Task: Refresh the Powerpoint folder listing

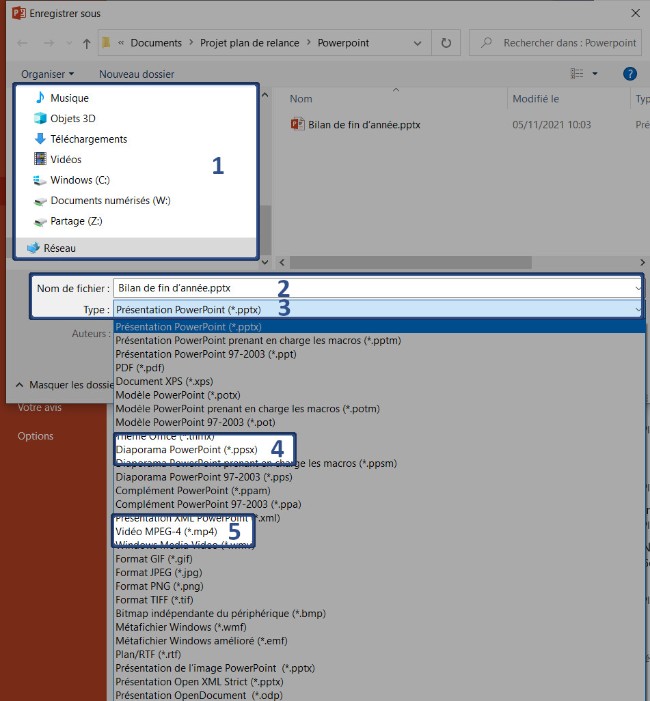Action: click(x=446, y=43)
